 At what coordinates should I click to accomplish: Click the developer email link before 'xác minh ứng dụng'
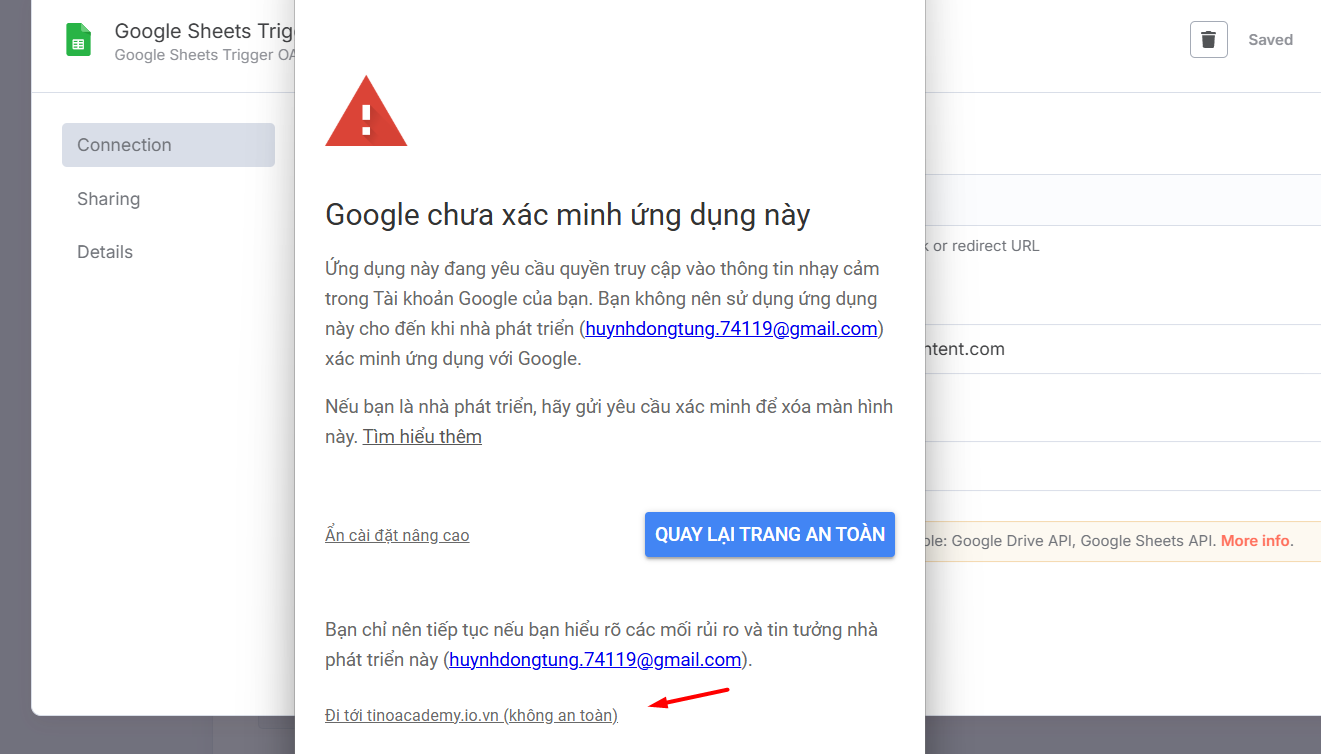point(732,328)
